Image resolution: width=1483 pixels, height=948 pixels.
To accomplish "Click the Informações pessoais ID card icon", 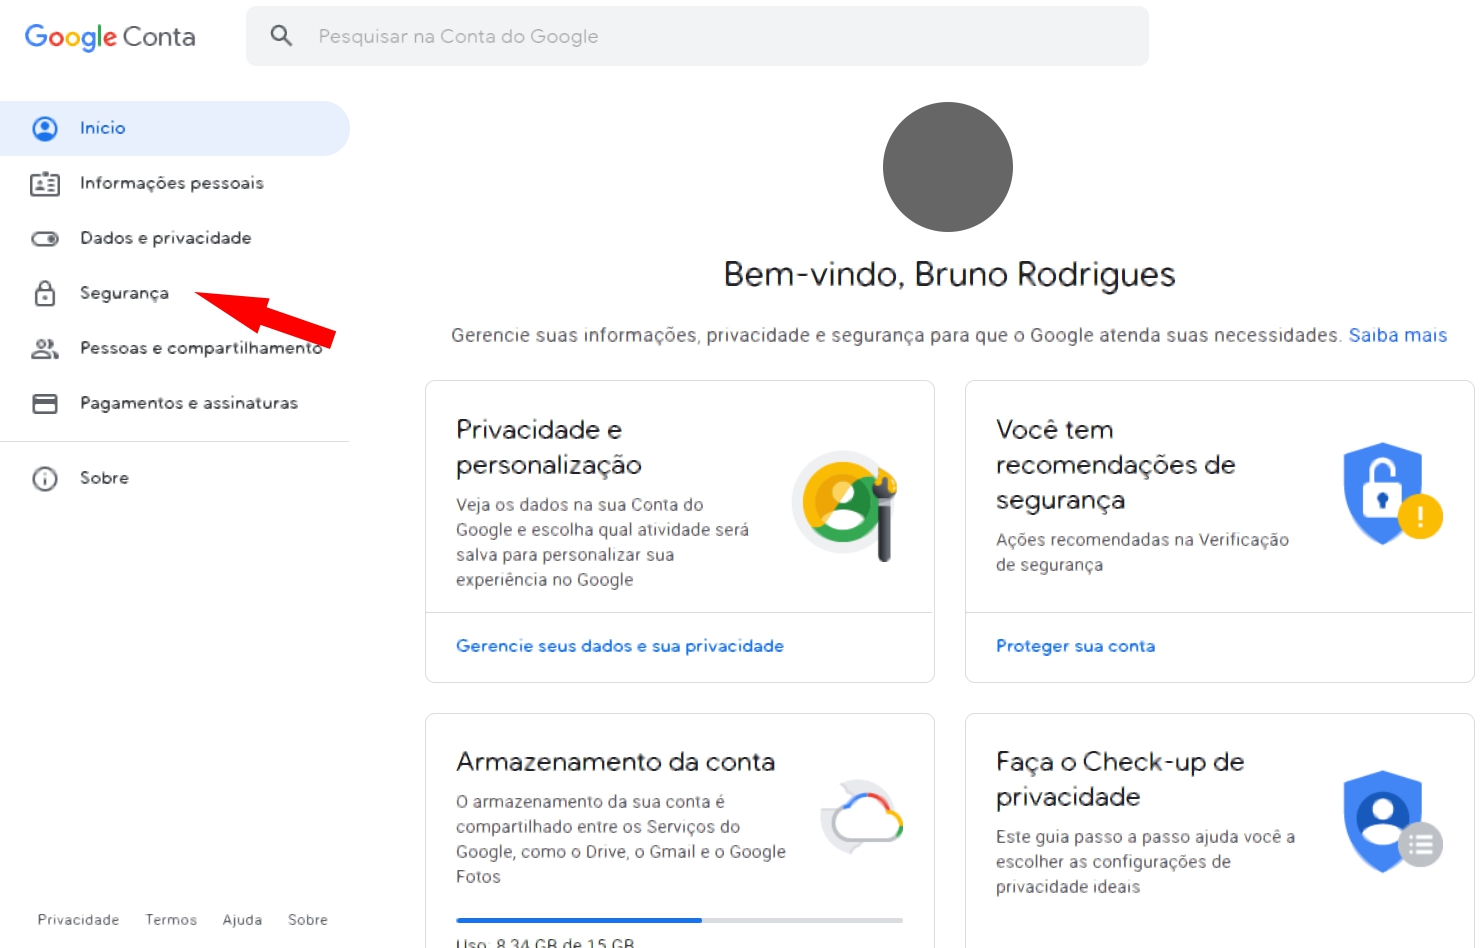I will pyautogui.click(x=45, y=183).
